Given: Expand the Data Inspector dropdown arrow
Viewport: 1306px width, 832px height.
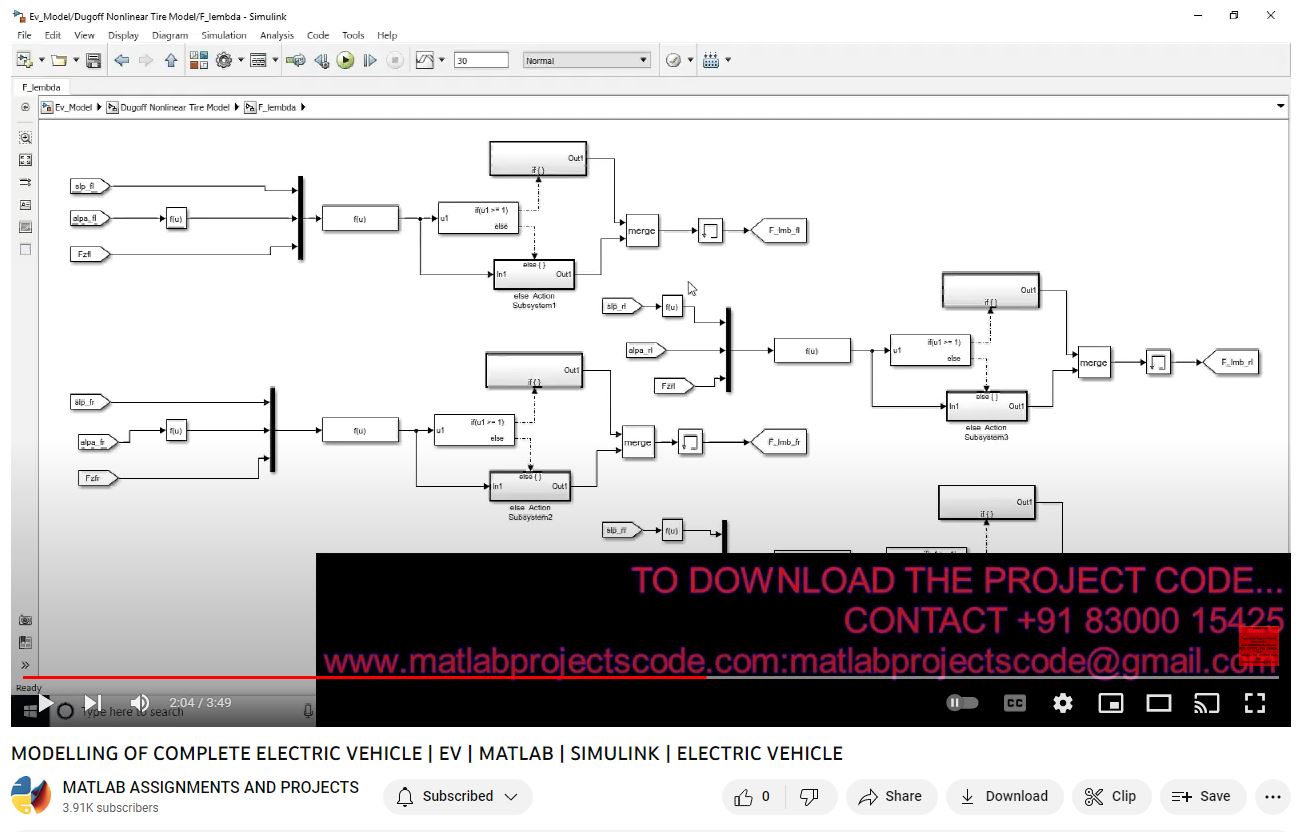Looking at the screenshot, I should click(442, 61).
